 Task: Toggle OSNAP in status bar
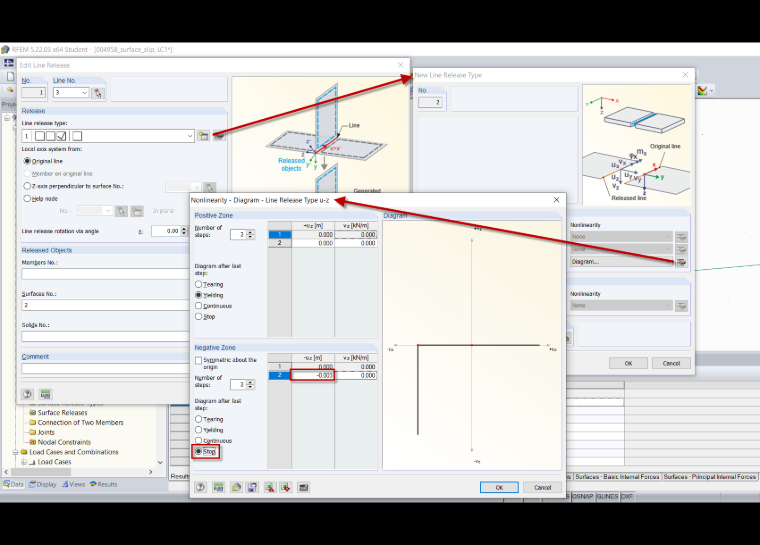point(582,497)
